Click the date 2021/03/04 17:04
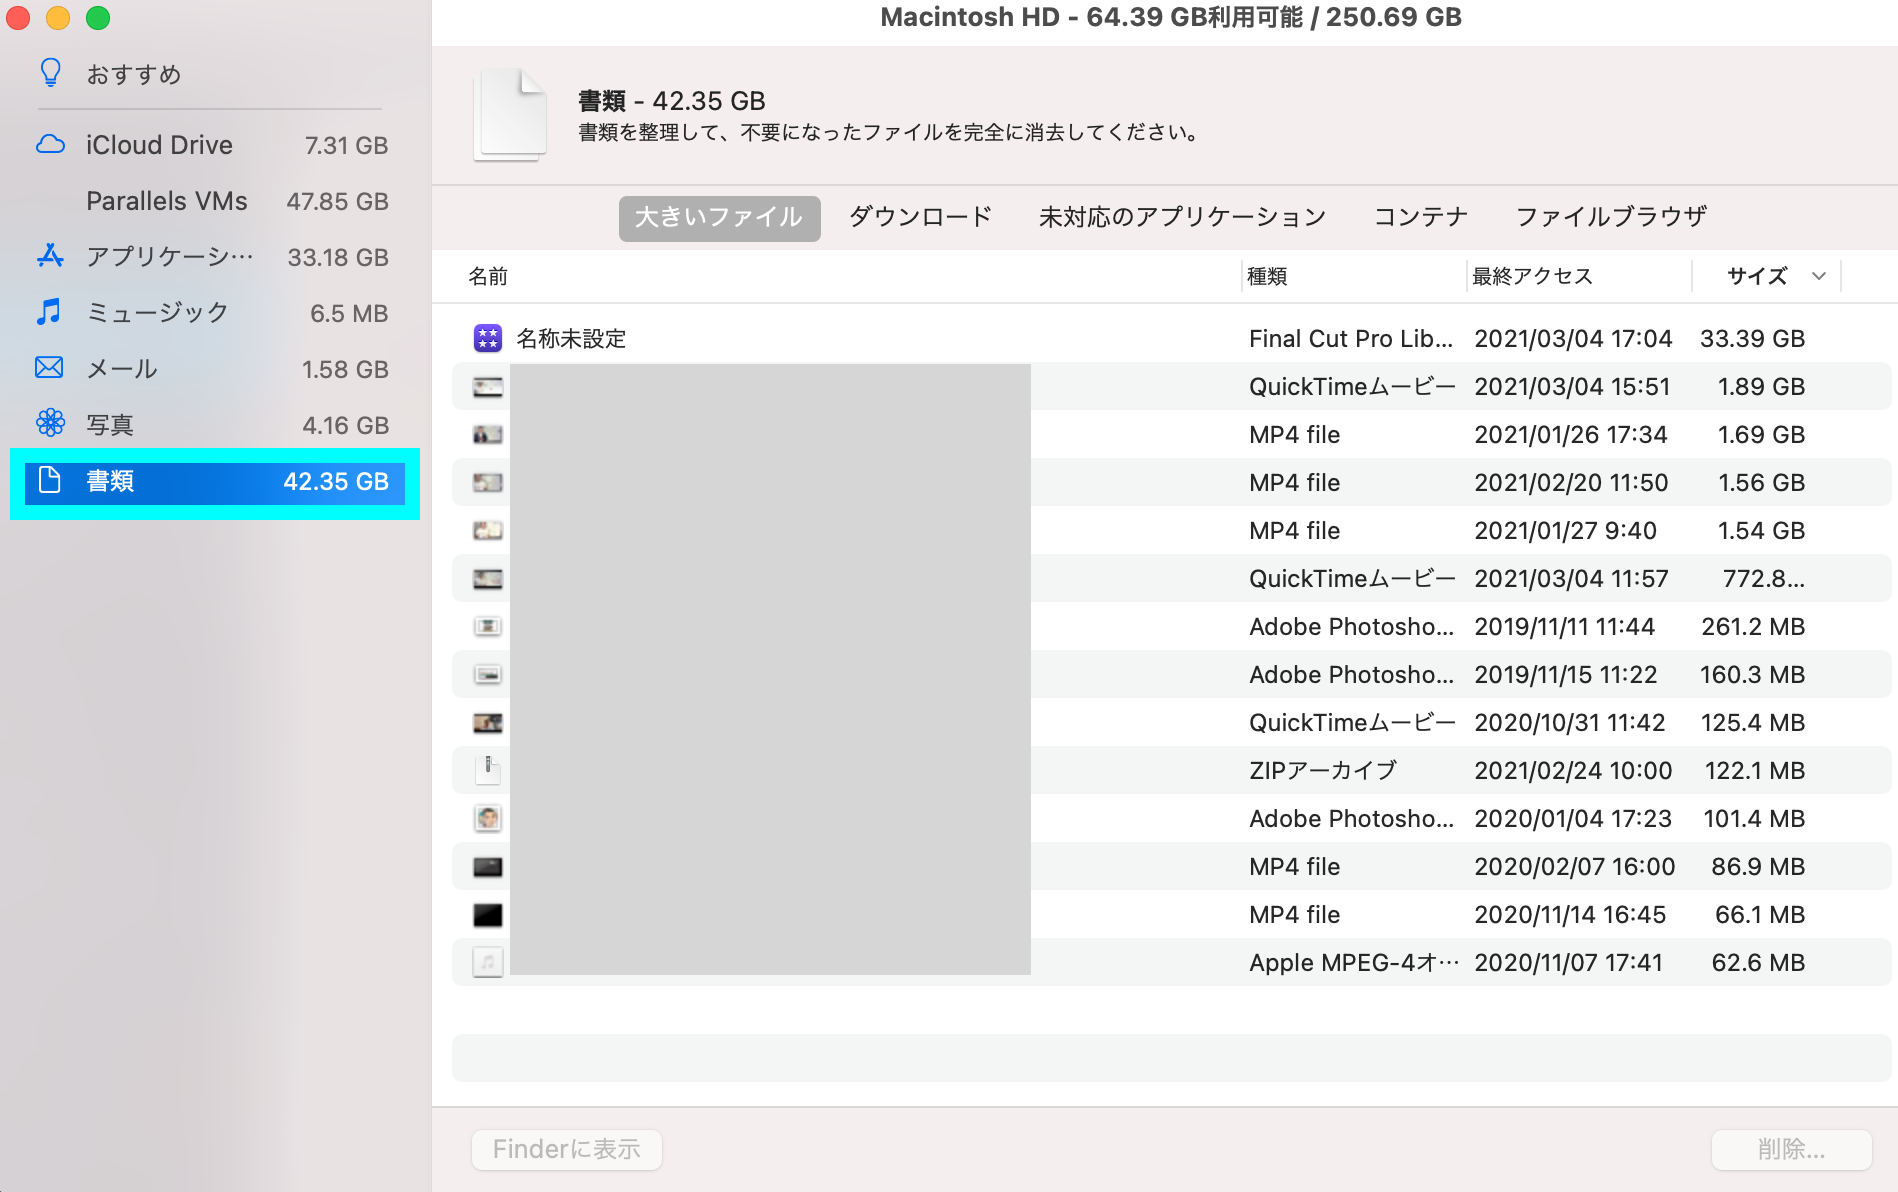The width and height of the screenshot is (1898, 1192). [x=1573, y=338]
